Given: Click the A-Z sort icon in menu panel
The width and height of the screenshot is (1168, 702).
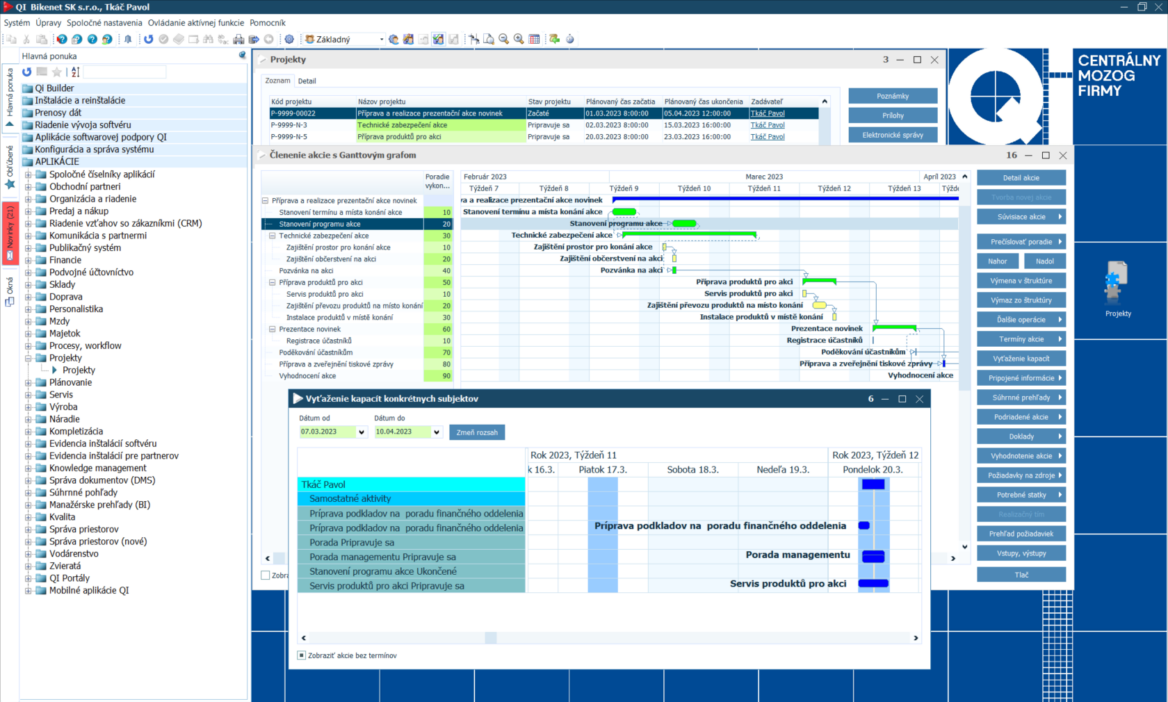Looking at the screenshot, I should coord(74,72).
